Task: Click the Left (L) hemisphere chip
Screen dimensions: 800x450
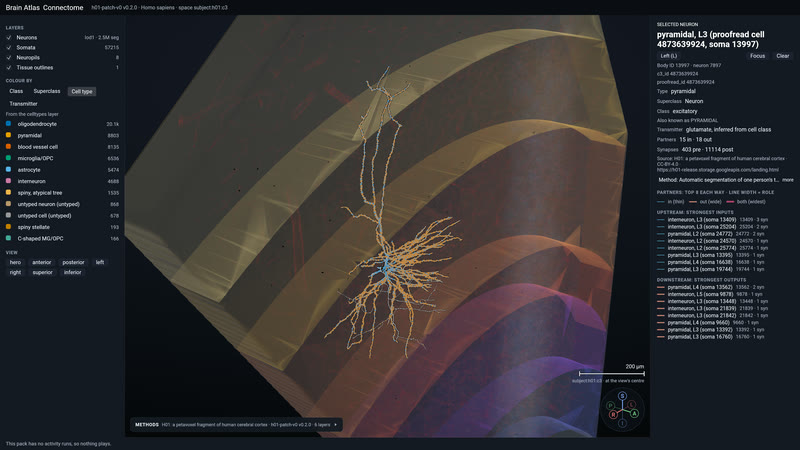Action: click(669, 56)
